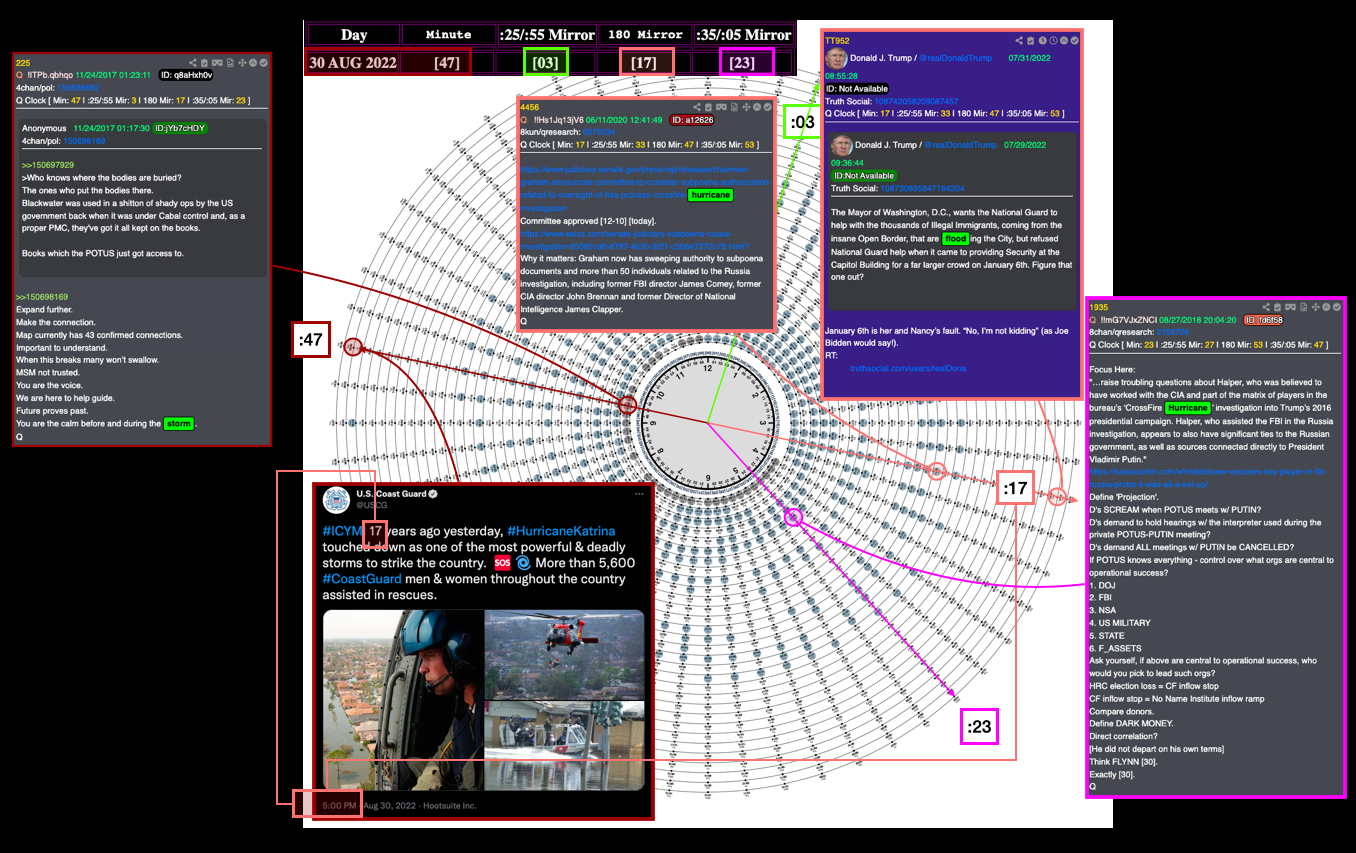This screenshot has width=1356, height=853.
Task: Open Truth Social link 108742058209087457
Action: click(x=916, y=101)
